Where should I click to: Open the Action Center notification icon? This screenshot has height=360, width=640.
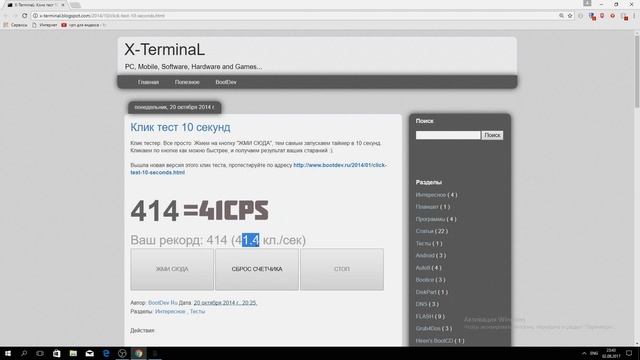[629, 353]
